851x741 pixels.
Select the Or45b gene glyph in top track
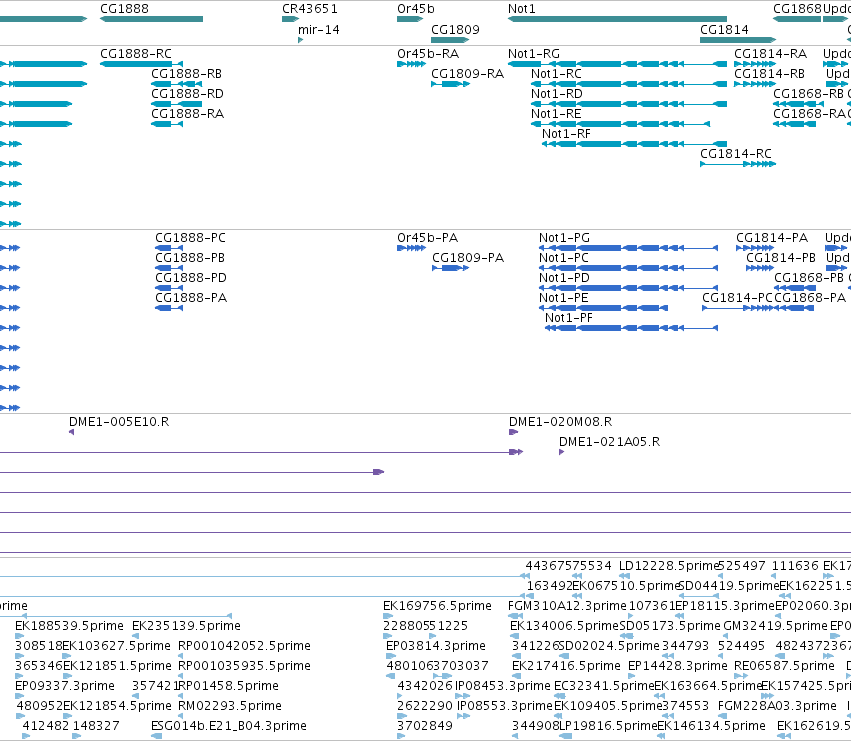coord(410,19)
